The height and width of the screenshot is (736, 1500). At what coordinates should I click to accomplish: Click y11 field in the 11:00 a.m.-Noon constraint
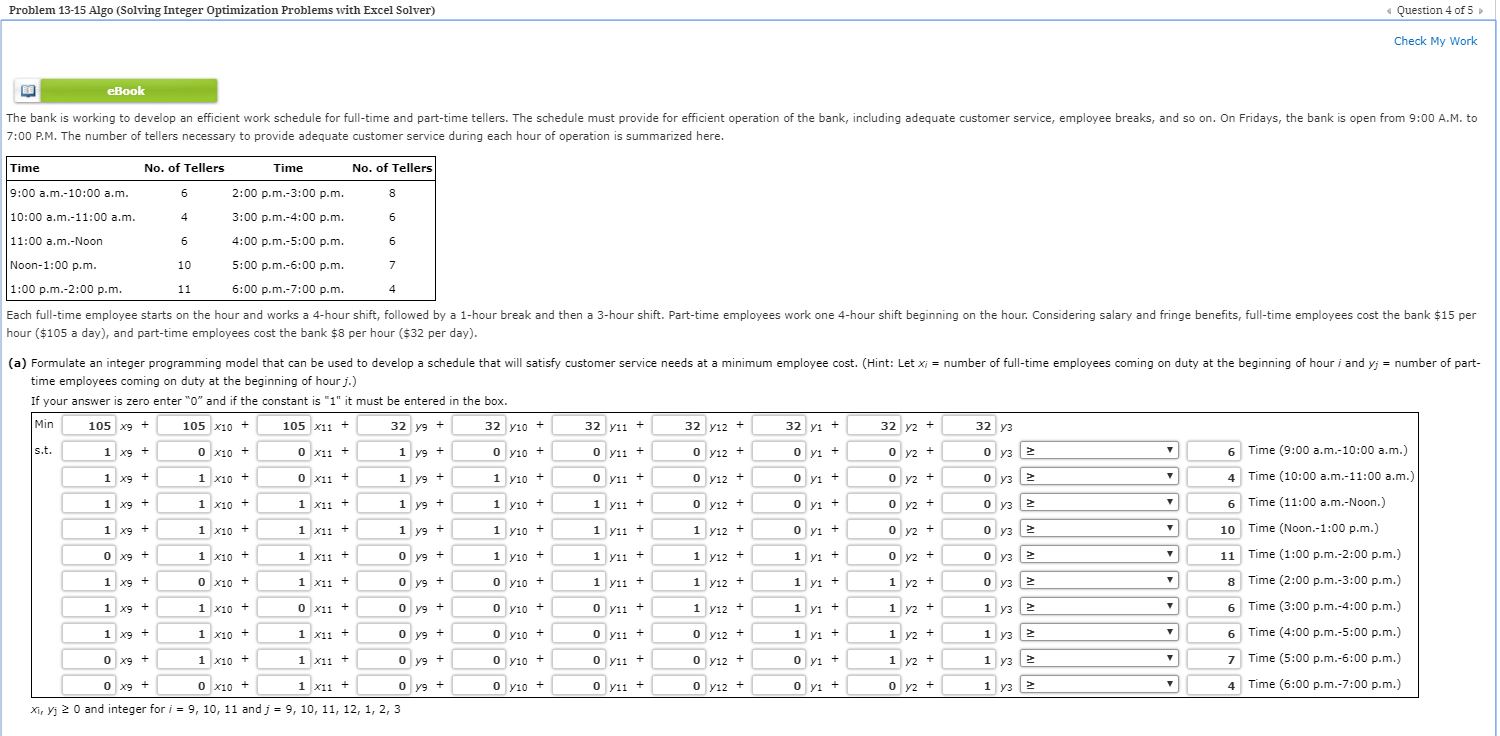578,503
